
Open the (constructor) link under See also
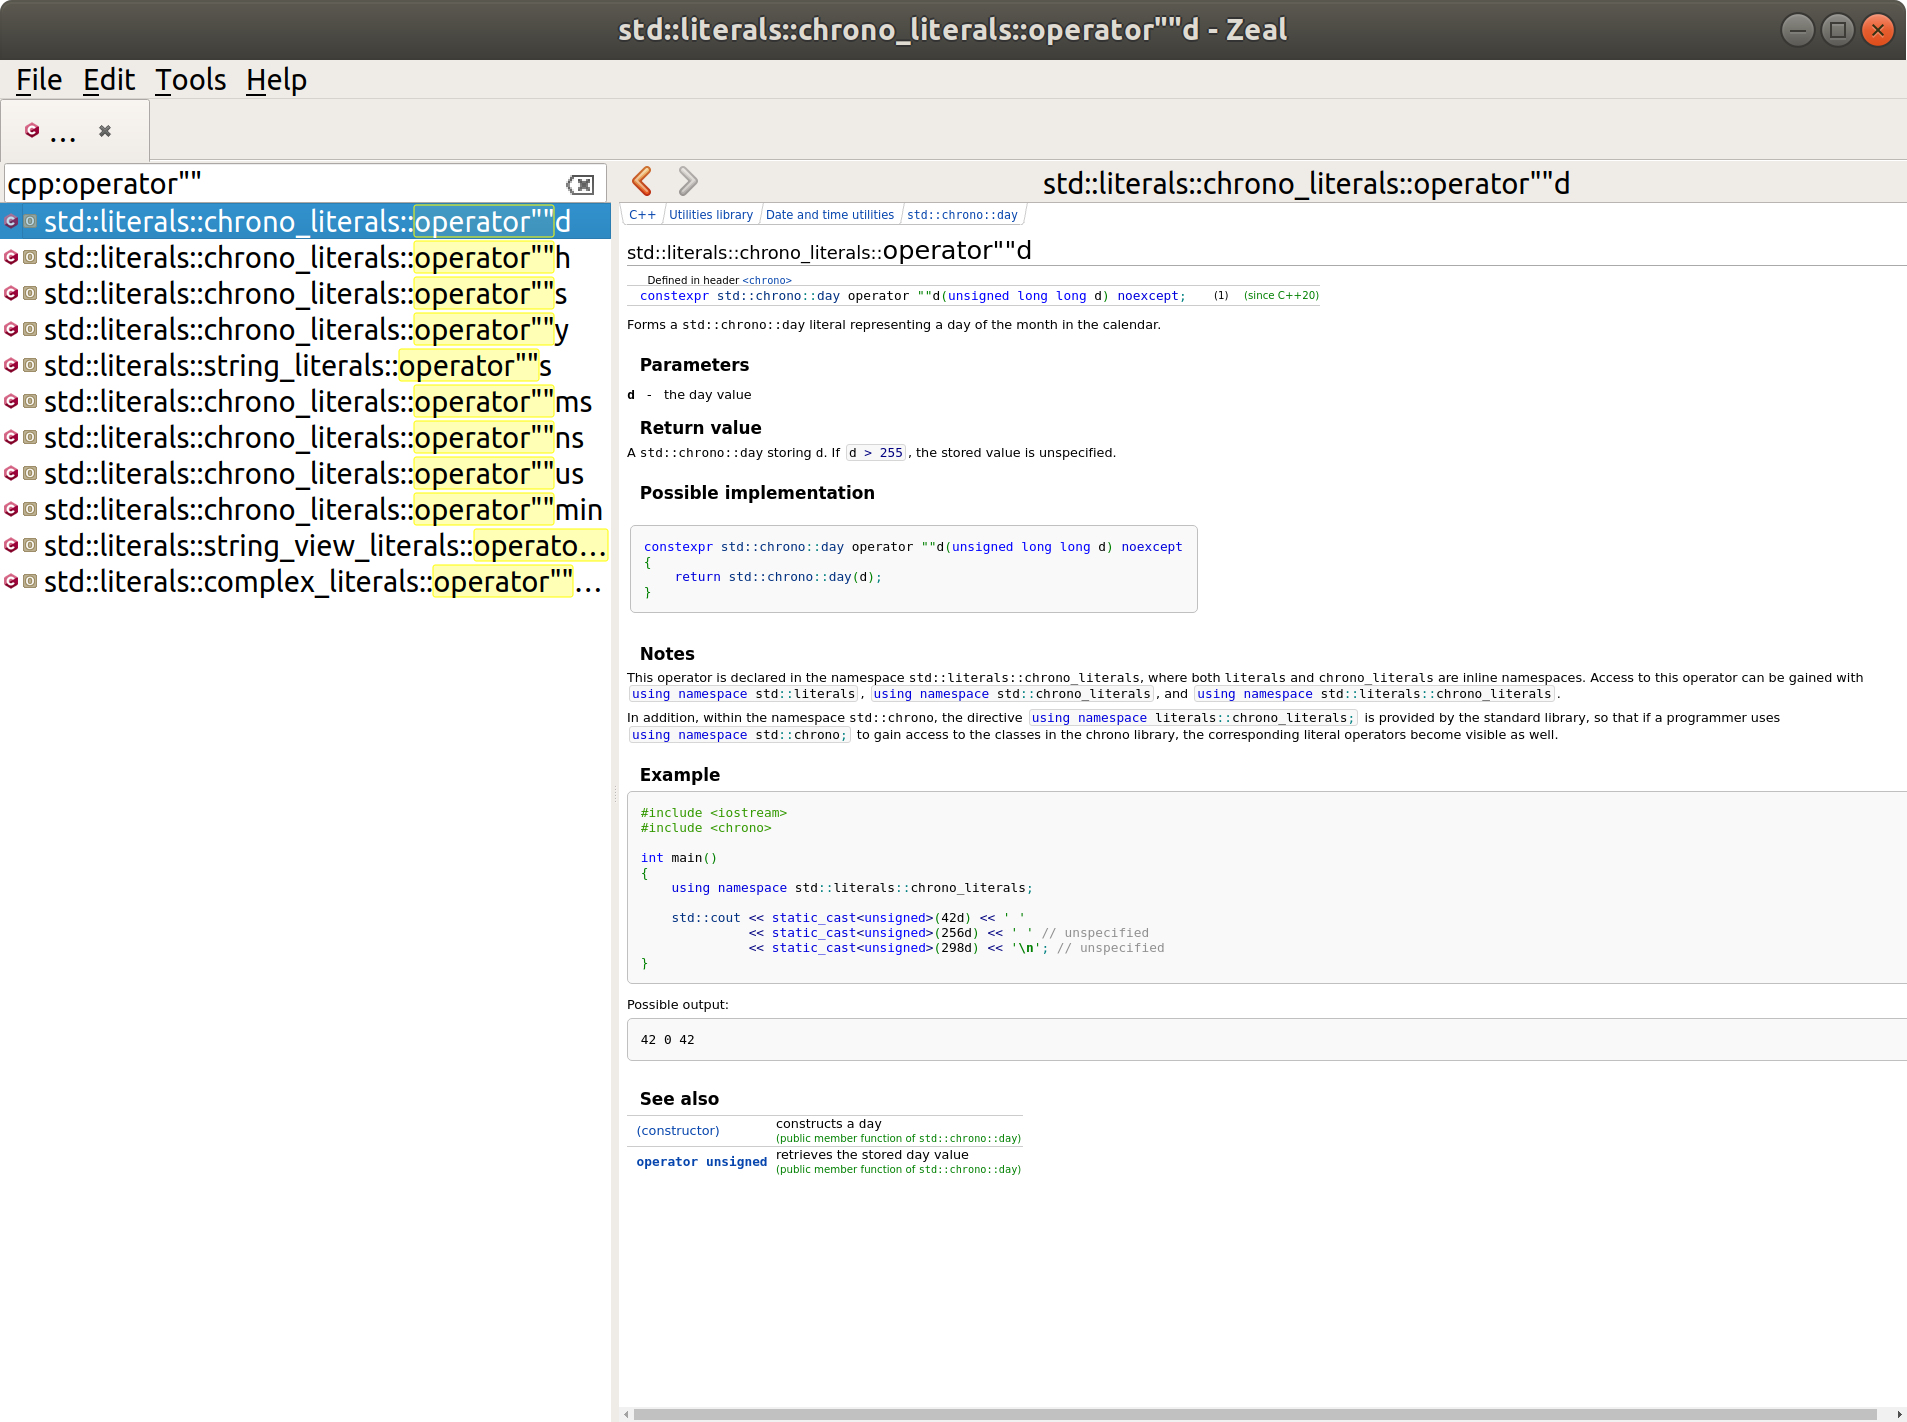(677, 1130)
